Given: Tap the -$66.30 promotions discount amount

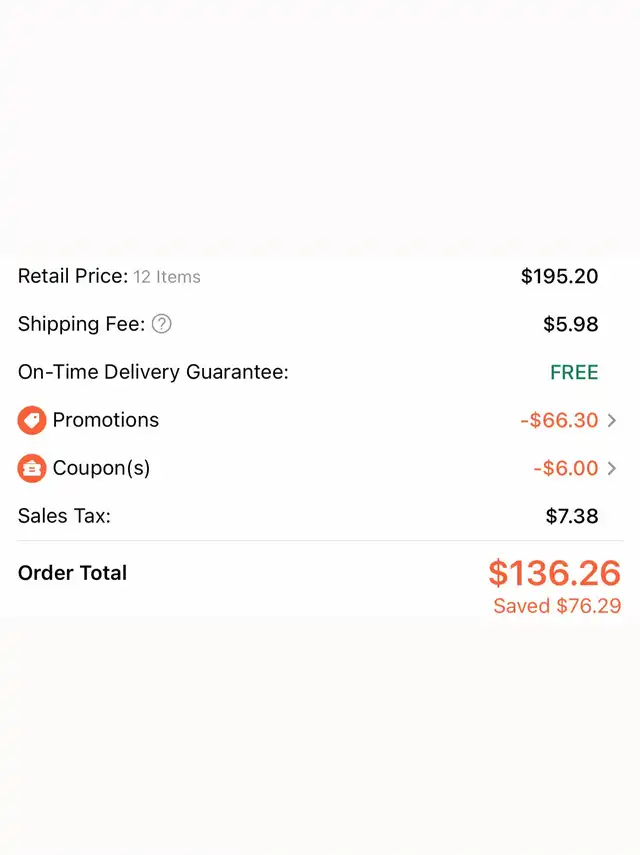Looking at the screenshot, I should coord(559,420).
